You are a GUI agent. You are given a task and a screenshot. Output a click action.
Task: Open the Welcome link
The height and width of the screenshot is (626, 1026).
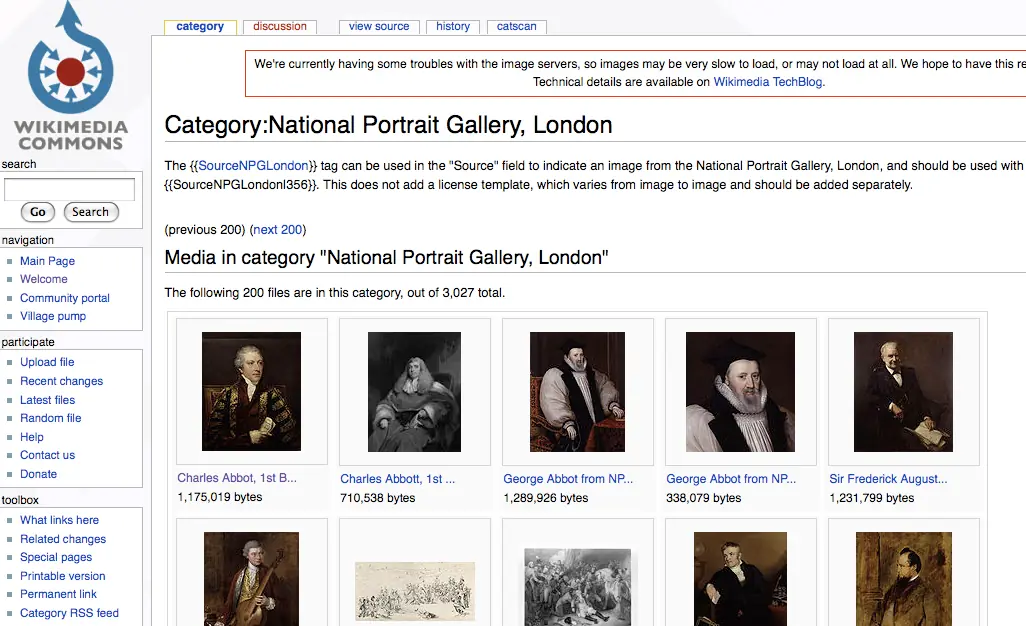point(43,279)
